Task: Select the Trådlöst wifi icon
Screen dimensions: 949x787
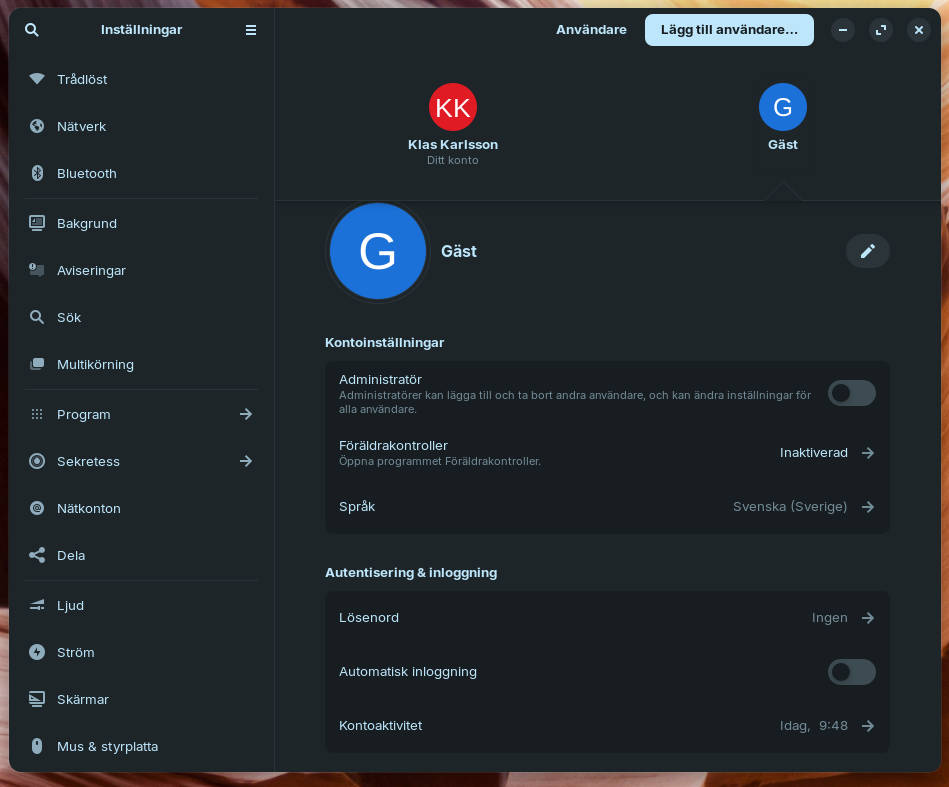Action: click(x=37, y=79)
